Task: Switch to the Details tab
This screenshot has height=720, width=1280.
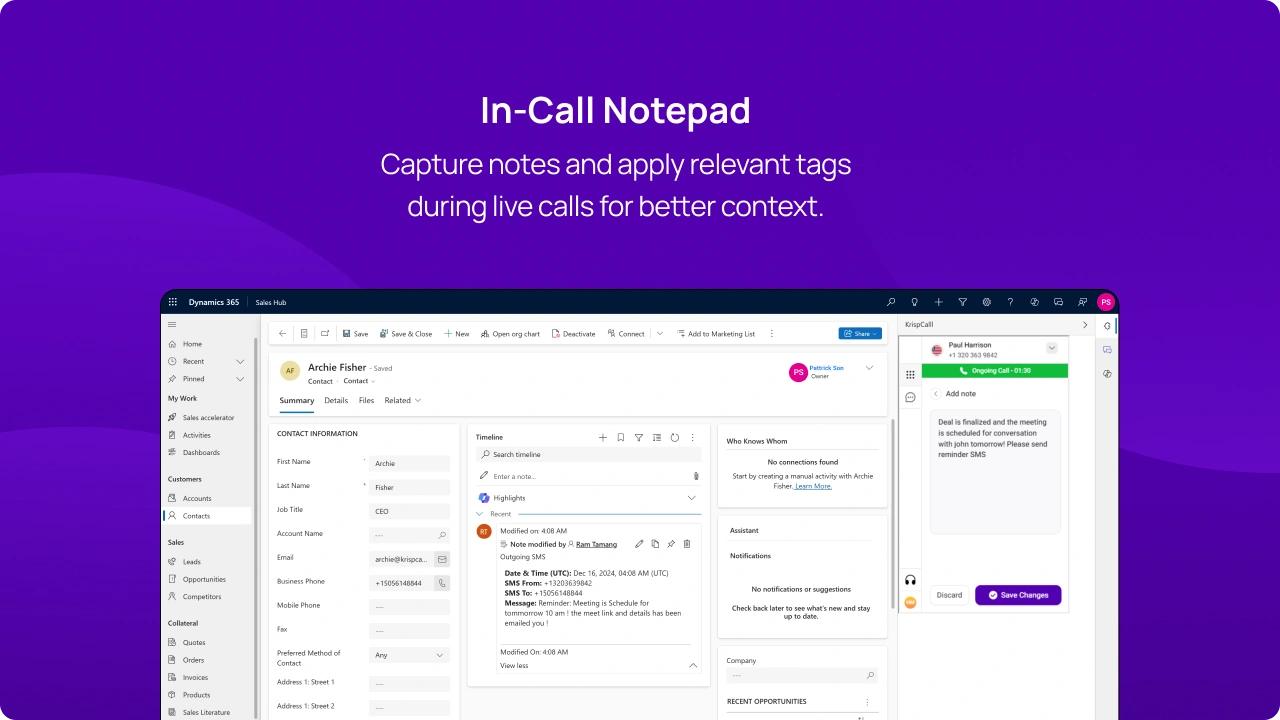Action: pos(336,400)
